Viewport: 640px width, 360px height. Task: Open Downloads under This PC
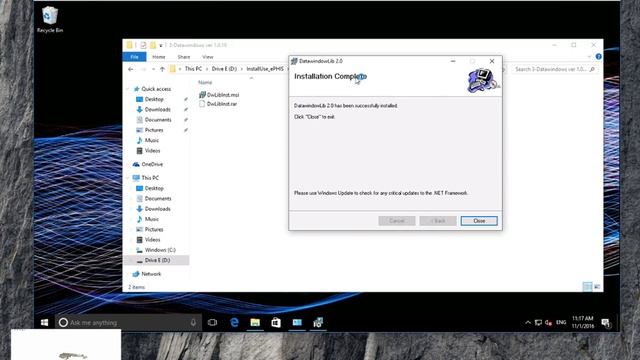point(158,209)
